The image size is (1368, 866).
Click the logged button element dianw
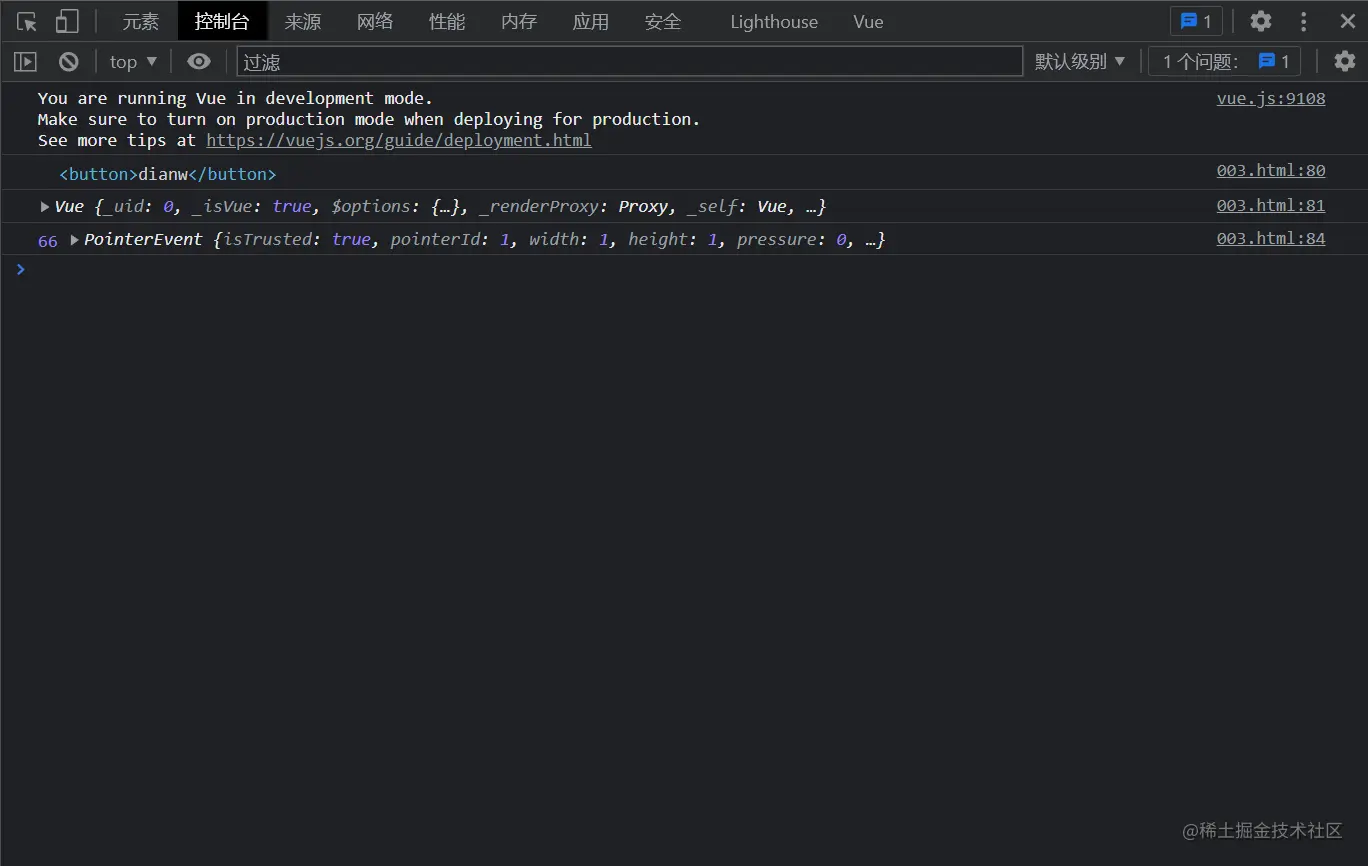pyautogui.click(x=168, y=174)
